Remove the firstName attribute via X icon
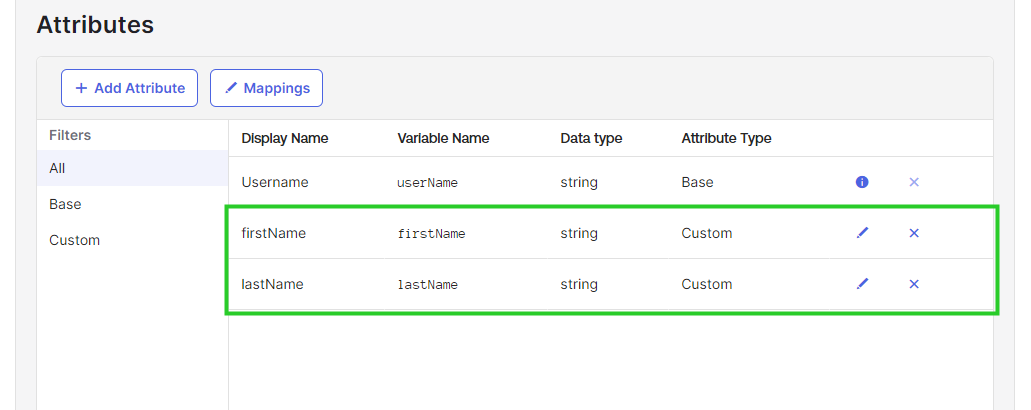The image size is (1031, 410). pos(913,233)
